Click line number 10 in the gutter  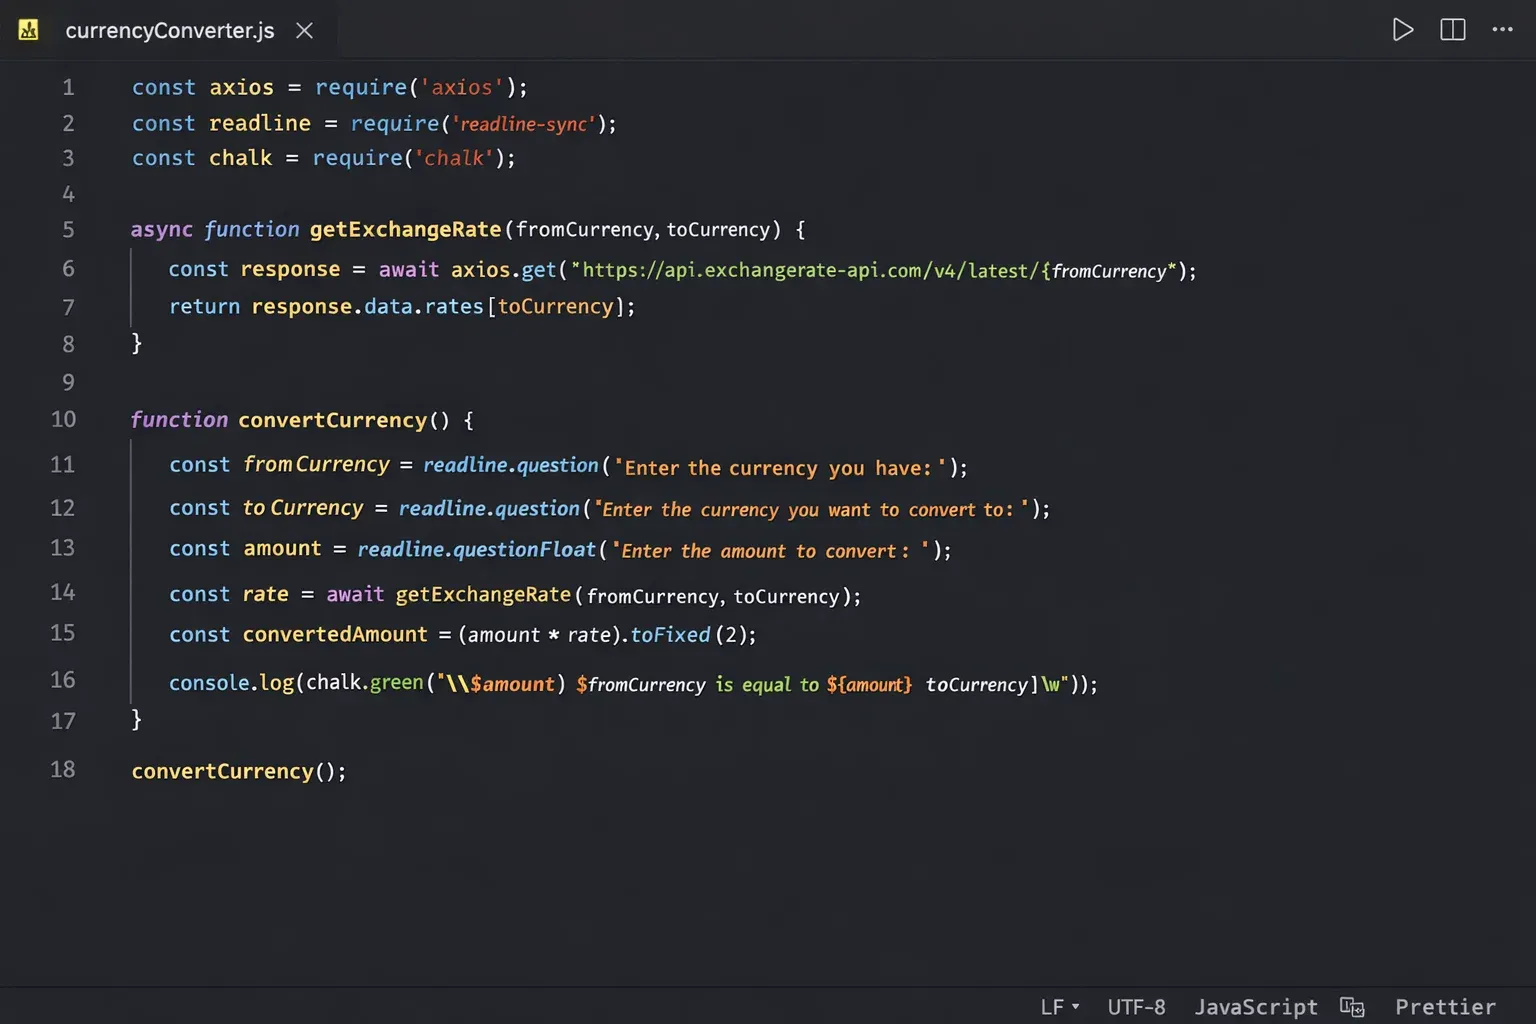coord(63,420)
